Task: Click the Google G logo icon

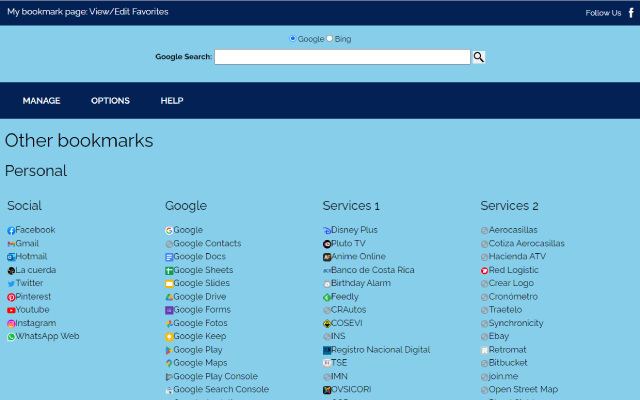Action: pos(169,231)
